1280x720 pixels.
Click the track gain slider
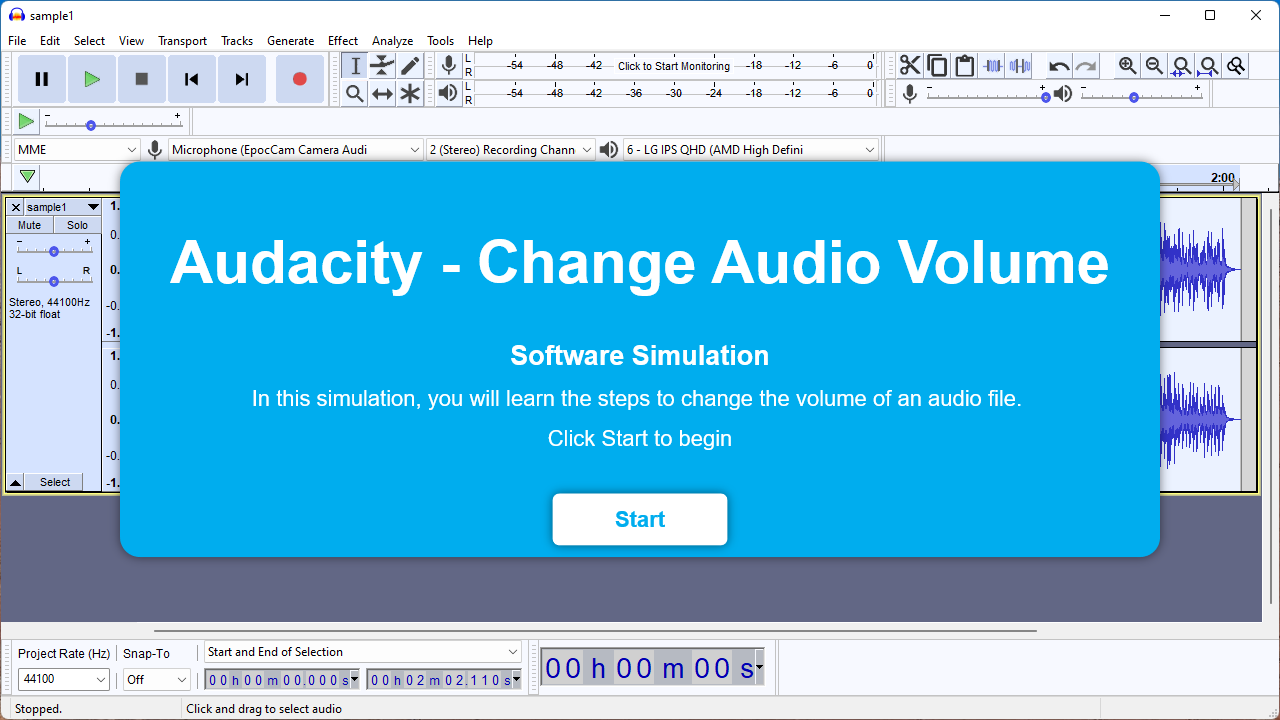pyautogui.click(x=53, y=250)
